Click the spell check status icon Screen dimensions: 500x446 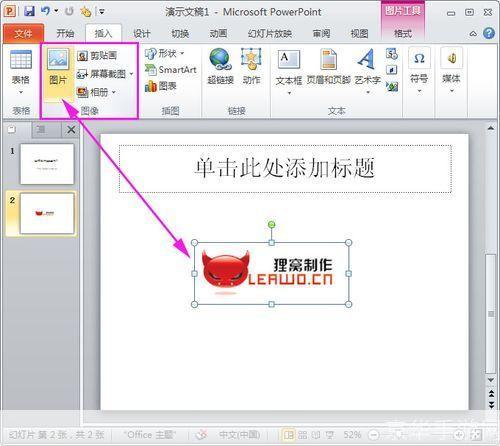click(201, 435)
